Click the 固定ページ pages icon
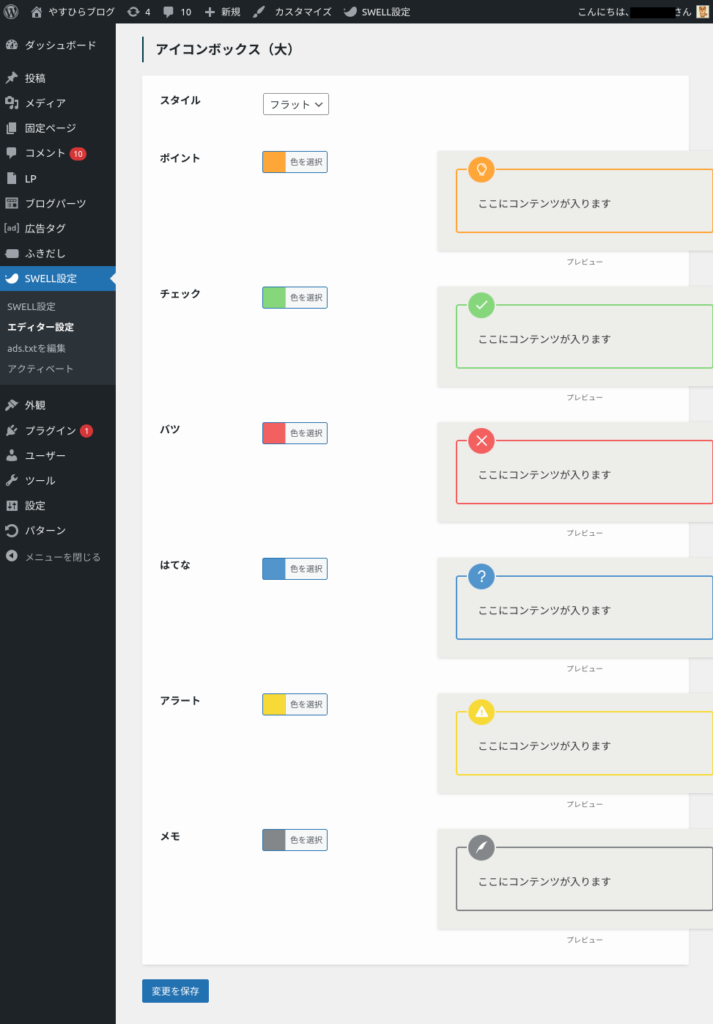Viewport: 713px width, 1024px height. (12, 128)
